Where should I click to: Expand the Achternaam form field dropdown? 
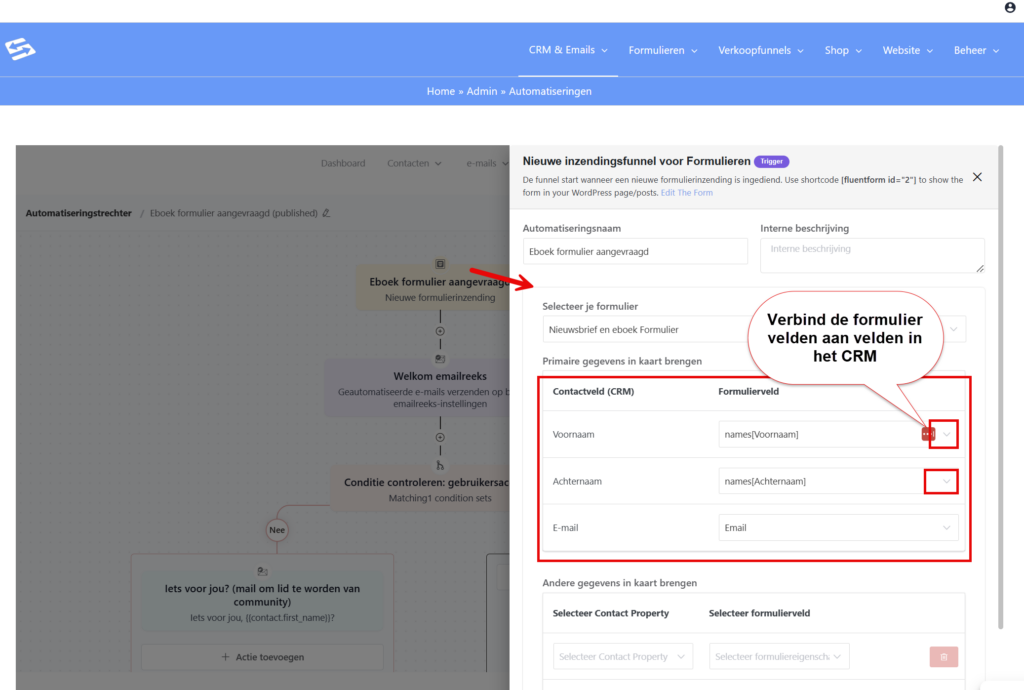(x=945, y=481)
